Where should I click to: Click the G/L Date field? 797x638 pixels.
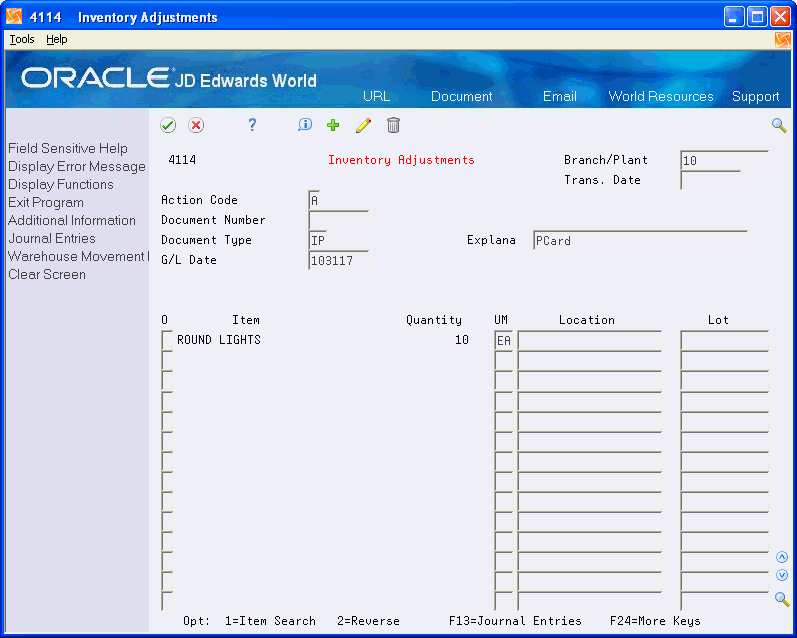pos(338,260)
